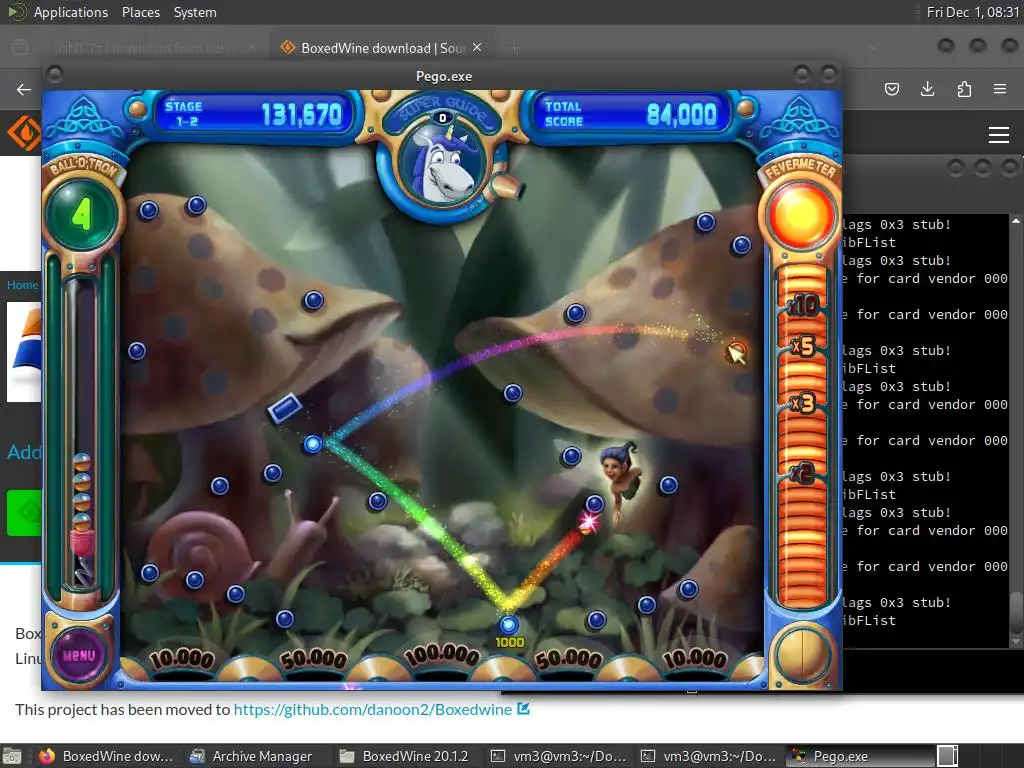The image size is (1024, 768).
Task: Close the BoxedWine download browser tab
Action: coord(477,47)
